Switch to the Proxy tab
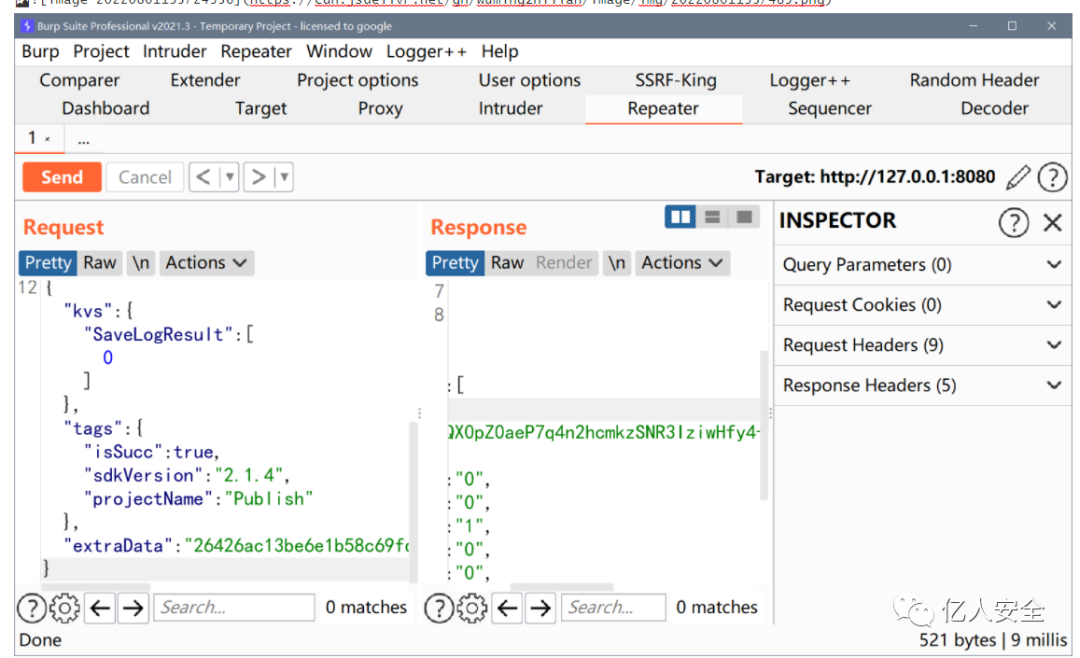 (x=380, y=109)
